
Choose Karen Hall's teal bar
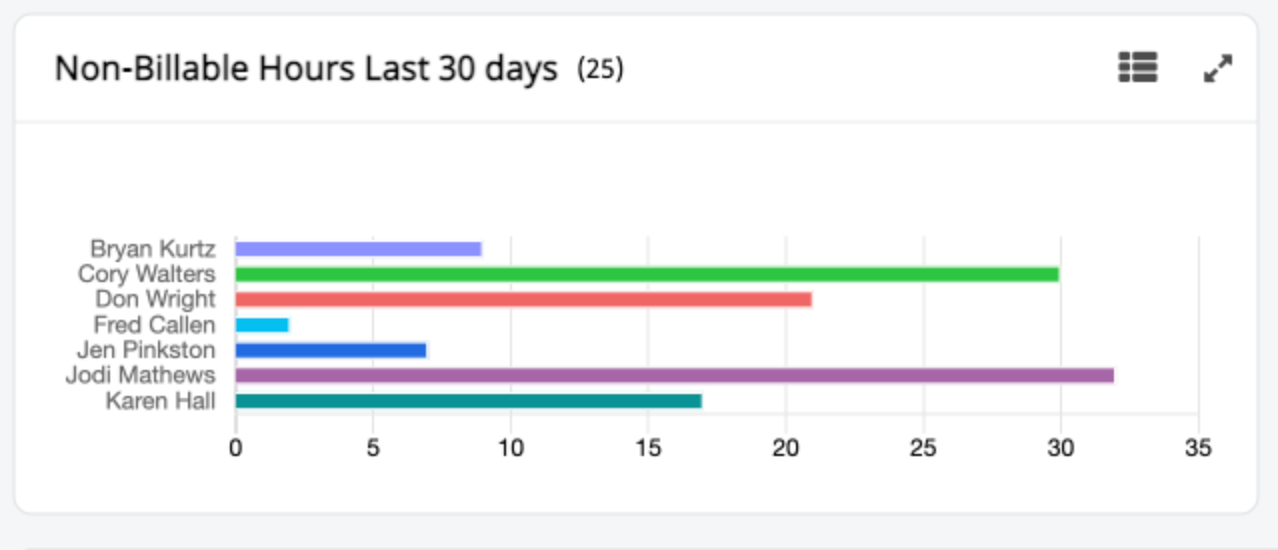point(468,401)
